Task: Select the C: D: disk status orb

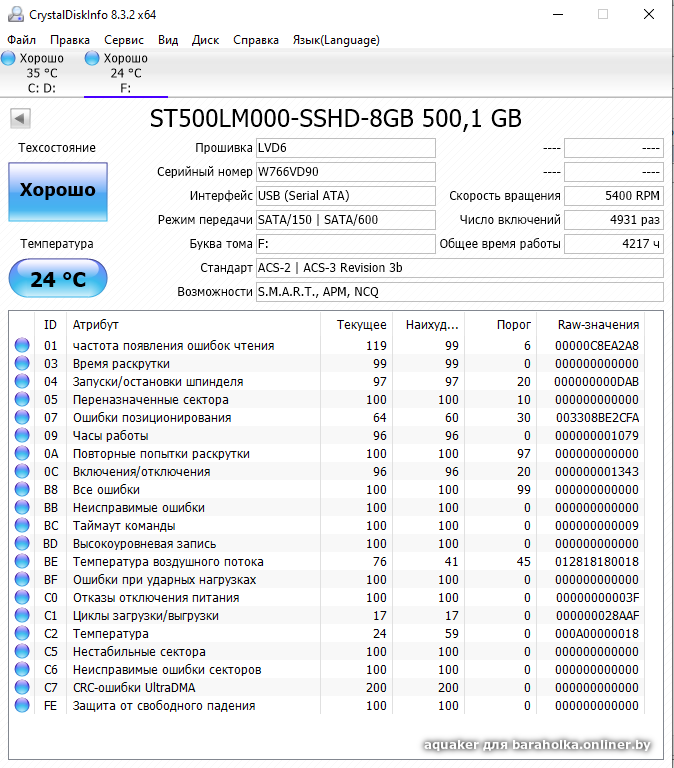Action: click(x=8, y=58)
